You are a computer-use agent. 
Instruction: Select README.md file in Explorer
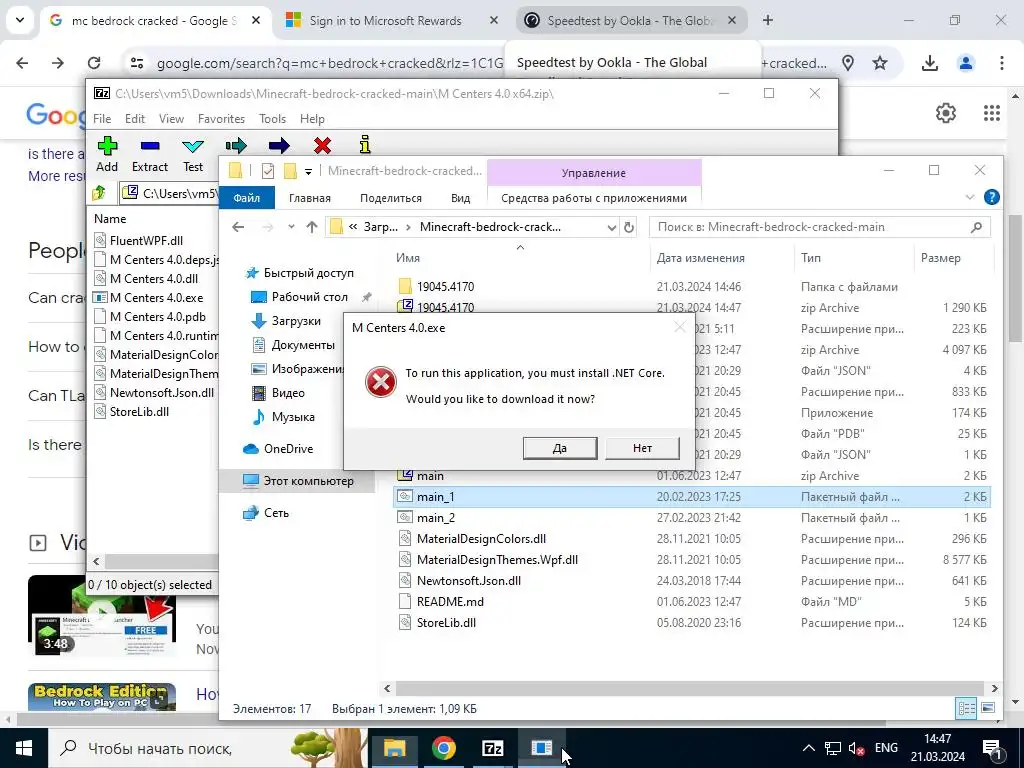pos(450,601)
